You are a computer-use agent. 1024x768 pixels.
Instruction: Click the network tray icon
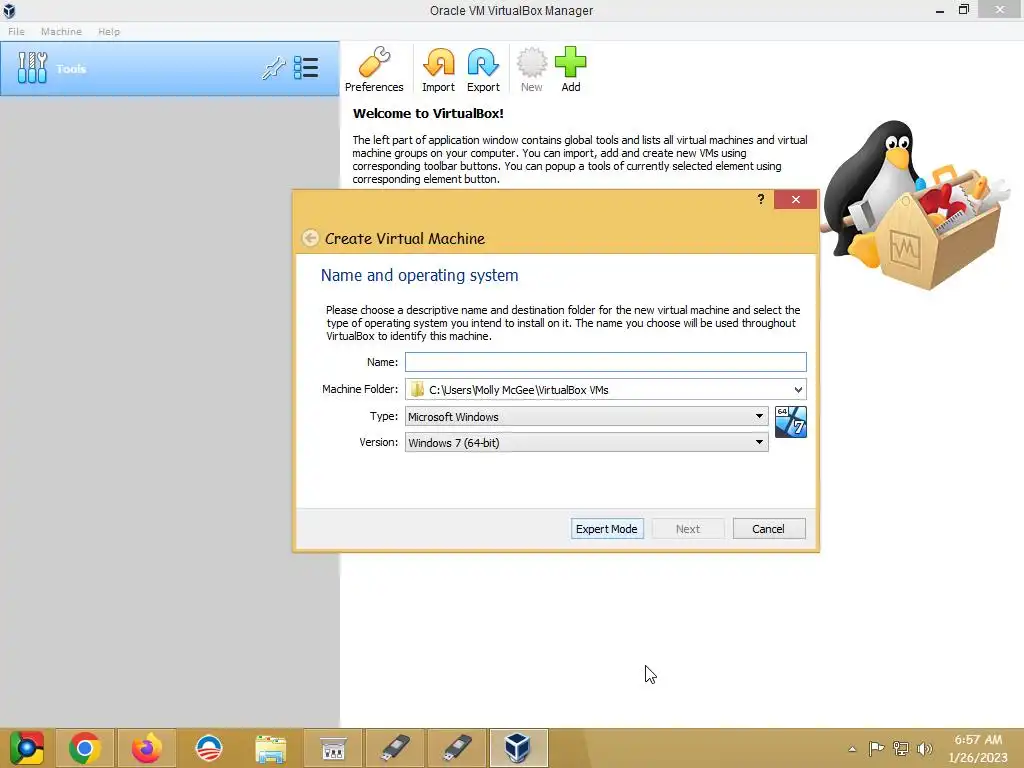[901, 748]
